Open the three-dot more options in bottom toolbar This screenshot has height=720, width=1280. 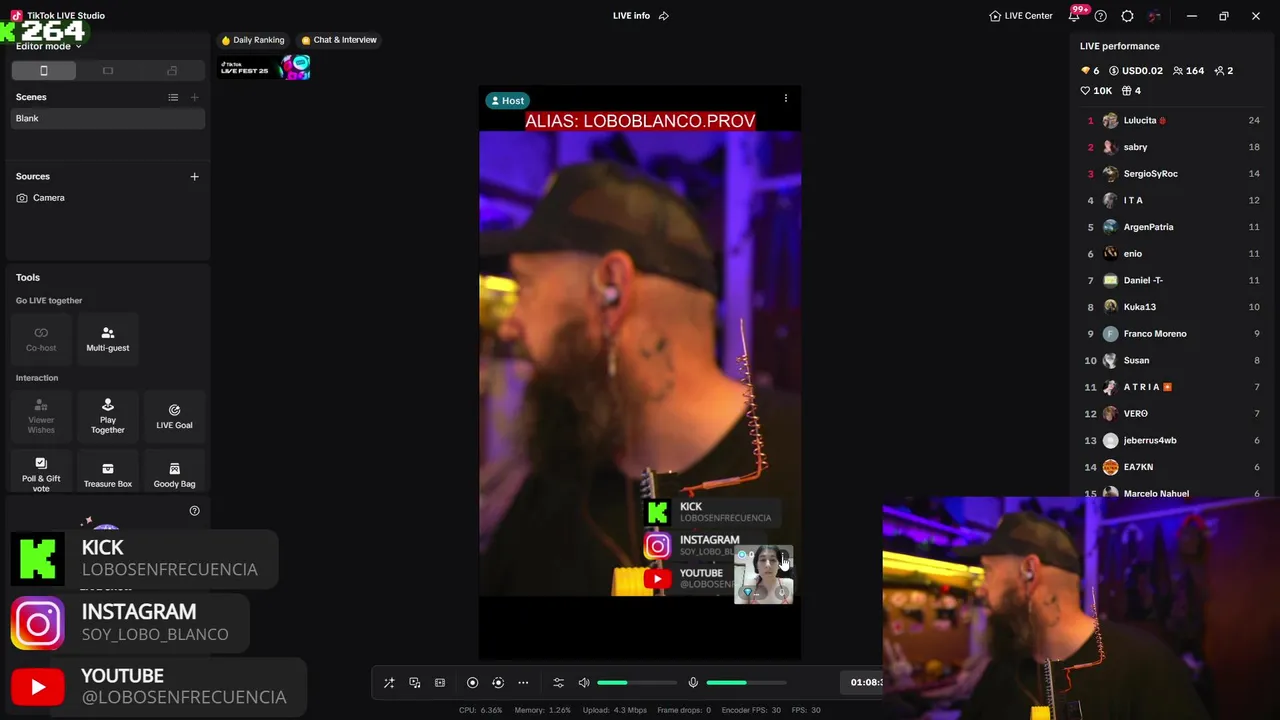[523, 683]
